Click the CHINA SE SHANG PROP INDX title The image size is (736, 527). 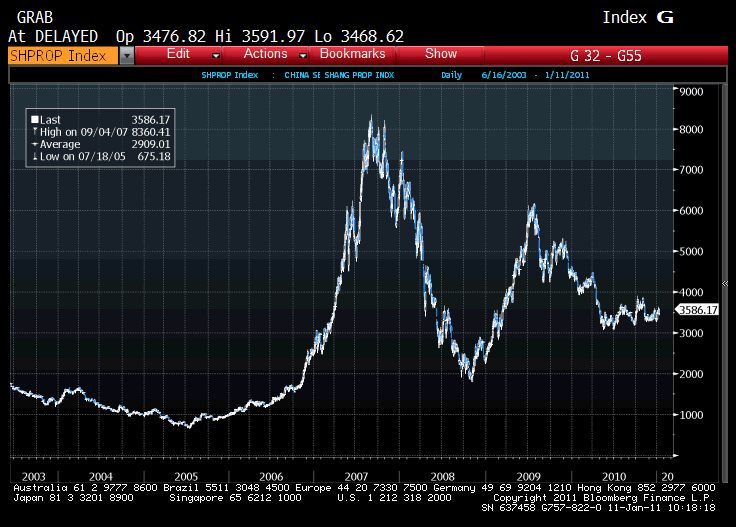coord(339,75)
